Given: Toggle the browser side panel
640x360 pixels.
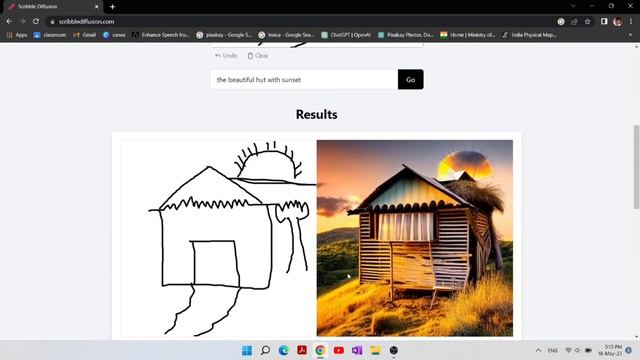Looking at the screenshot, I should click(x=604, y=21).
